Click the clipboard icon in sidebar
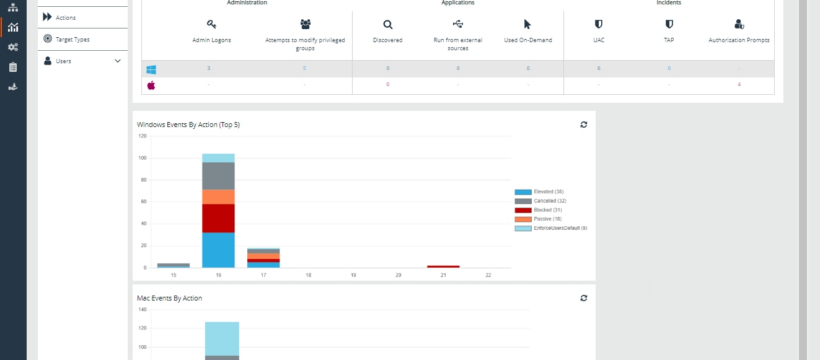 [x=13, y=68]
